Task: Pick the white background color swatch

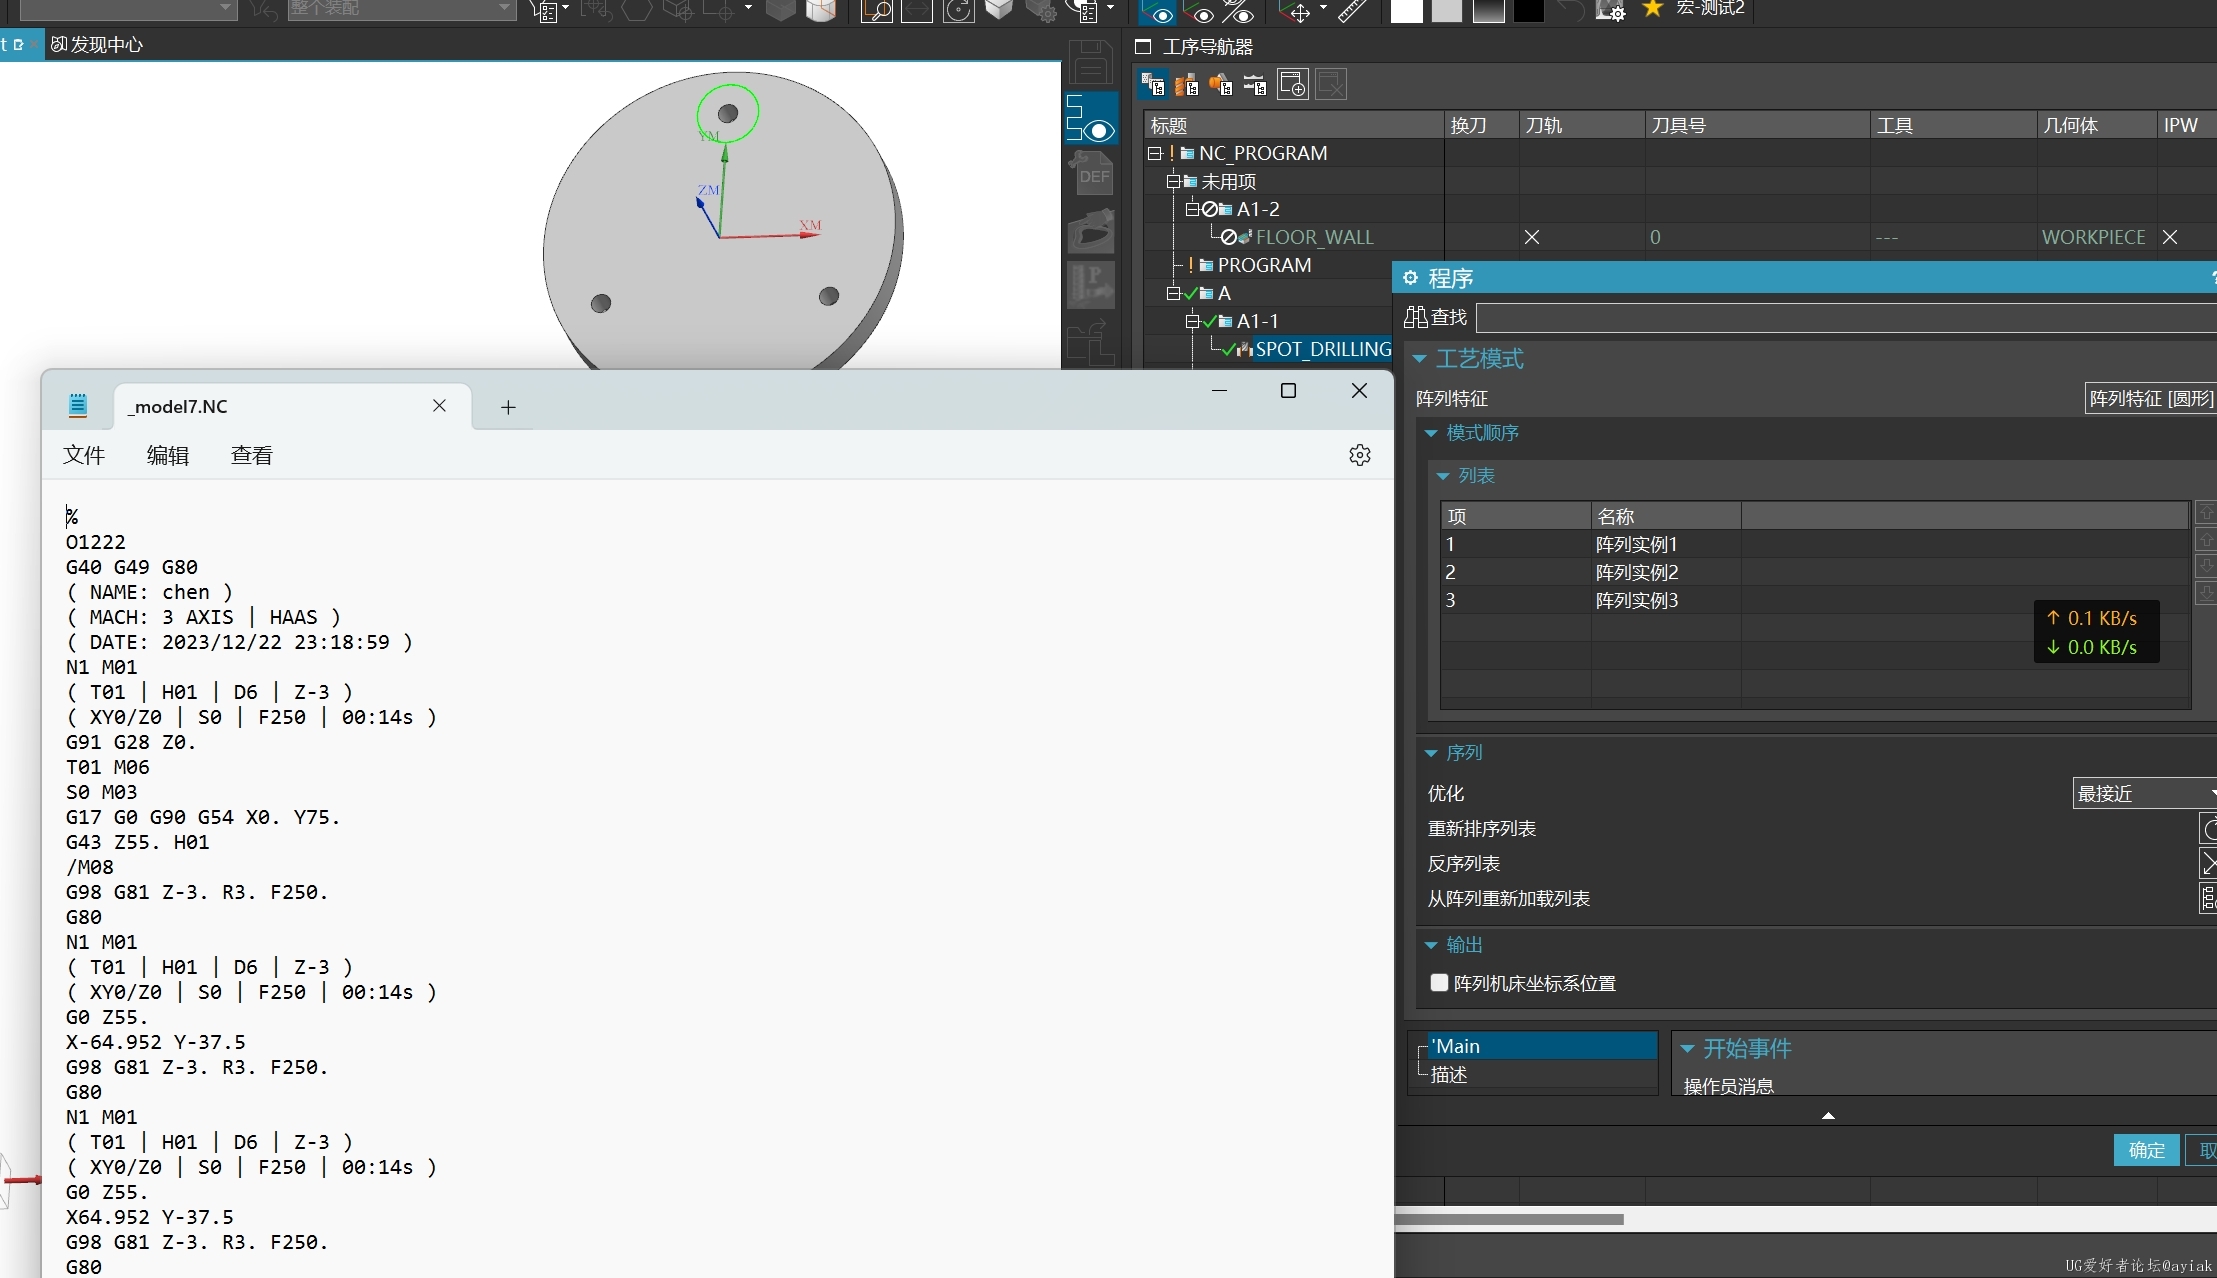Action: [x=1406, y=10]
